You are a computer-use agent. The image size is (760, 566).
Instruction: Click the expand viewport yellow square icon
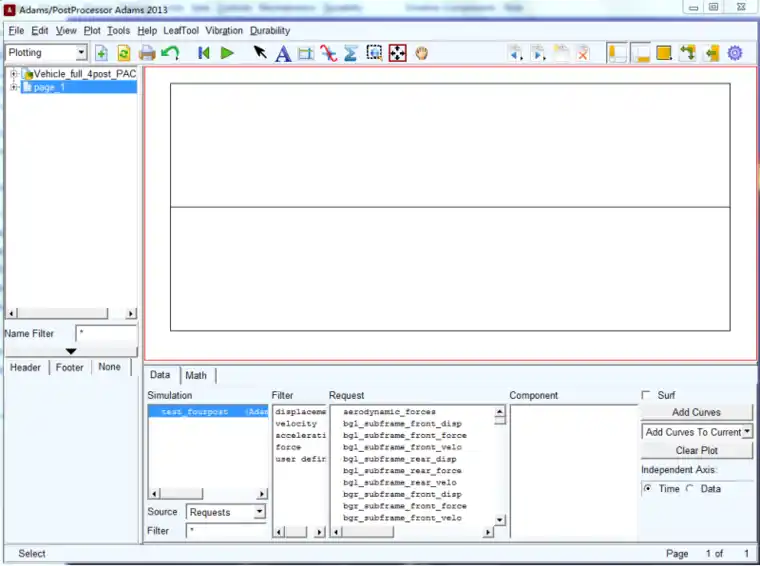click(x=664, y=53)
